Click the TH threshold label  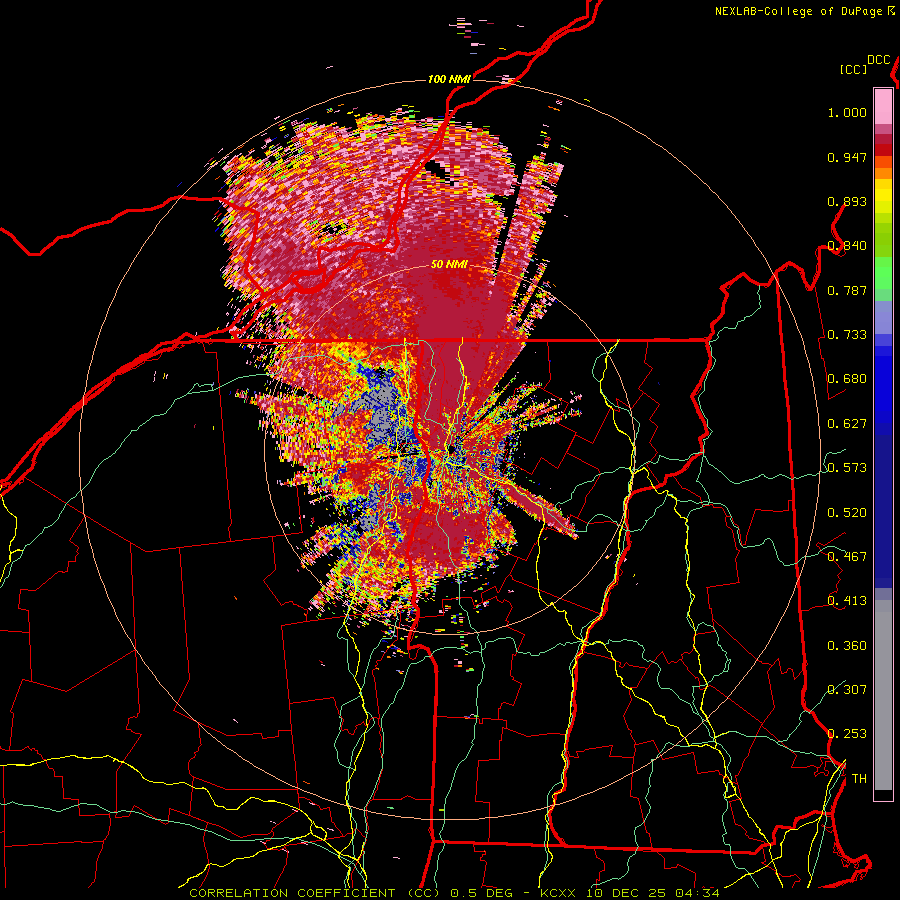pyautogui.click(x=859, y=779)
